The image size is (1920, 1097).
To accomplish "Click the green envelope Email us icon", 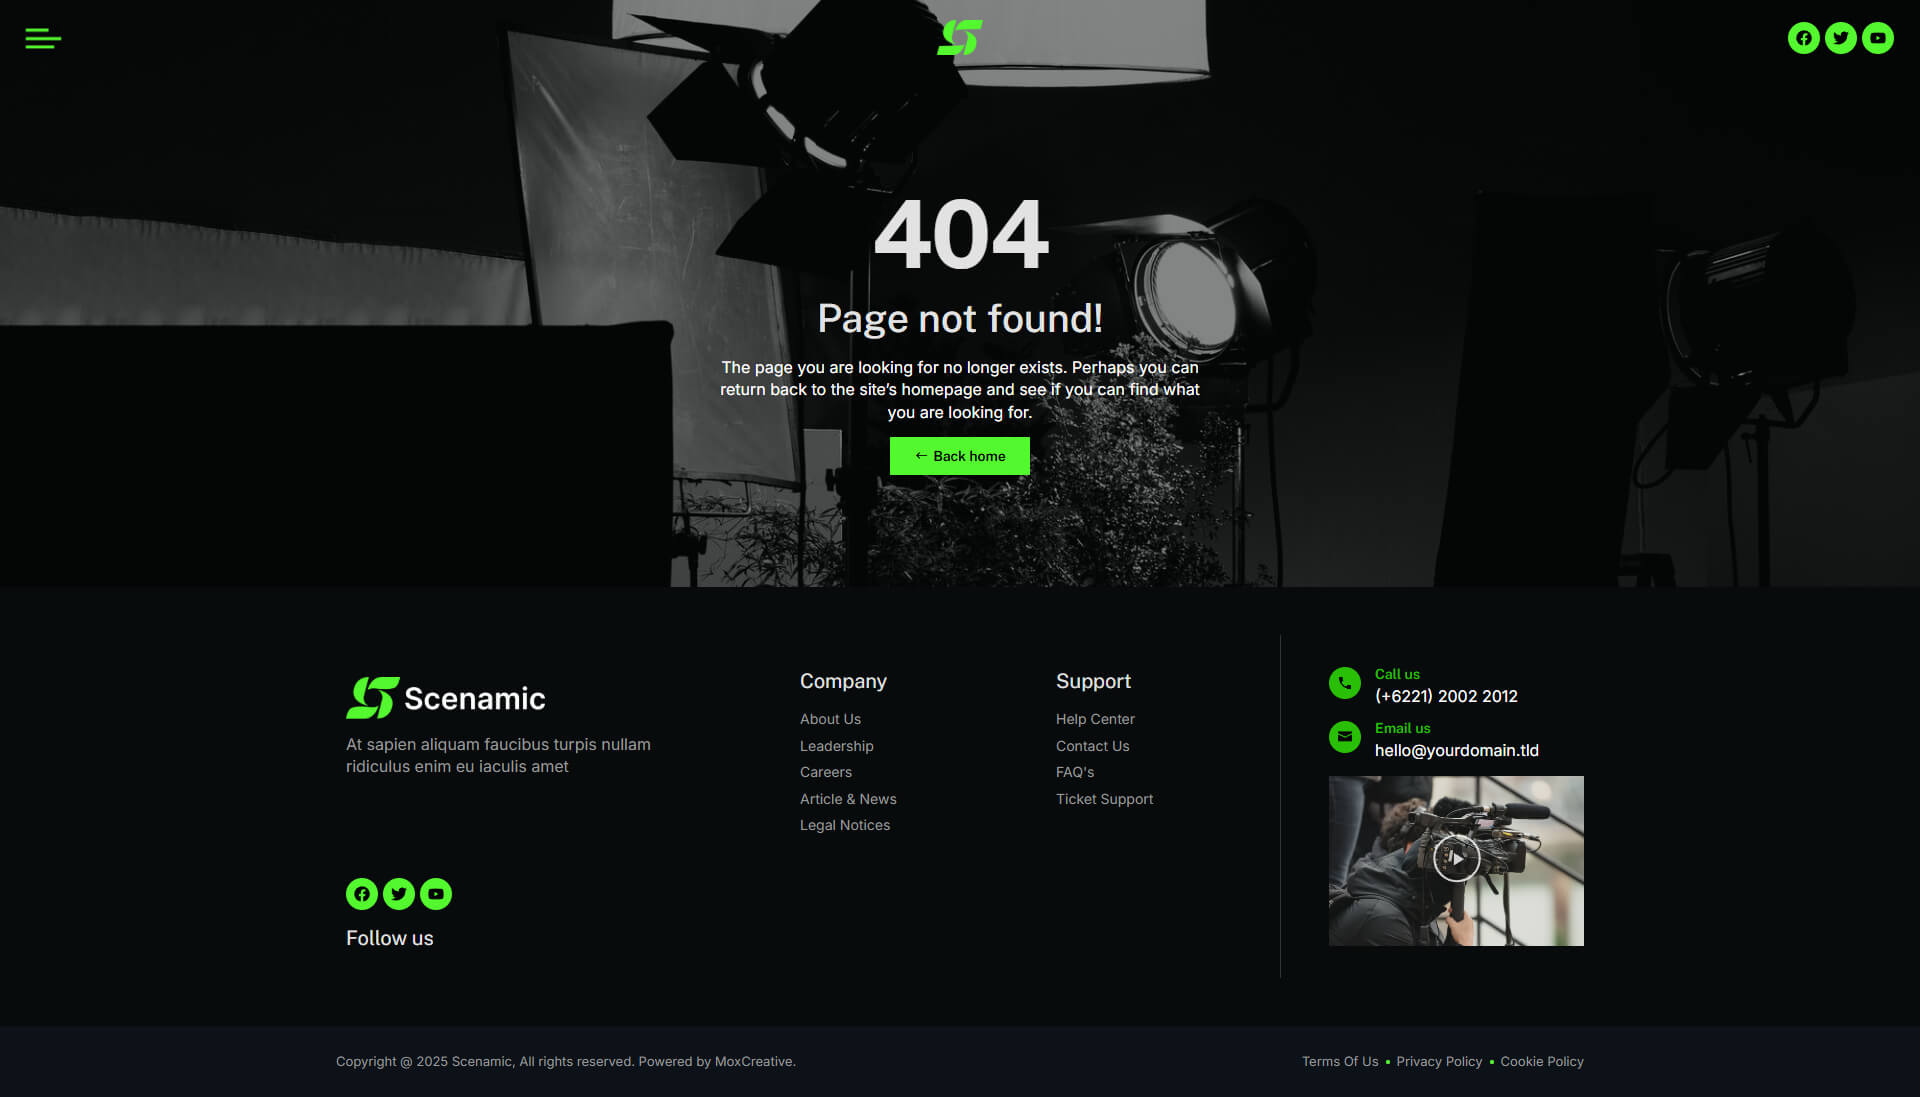I will (x=1344, y=737).
